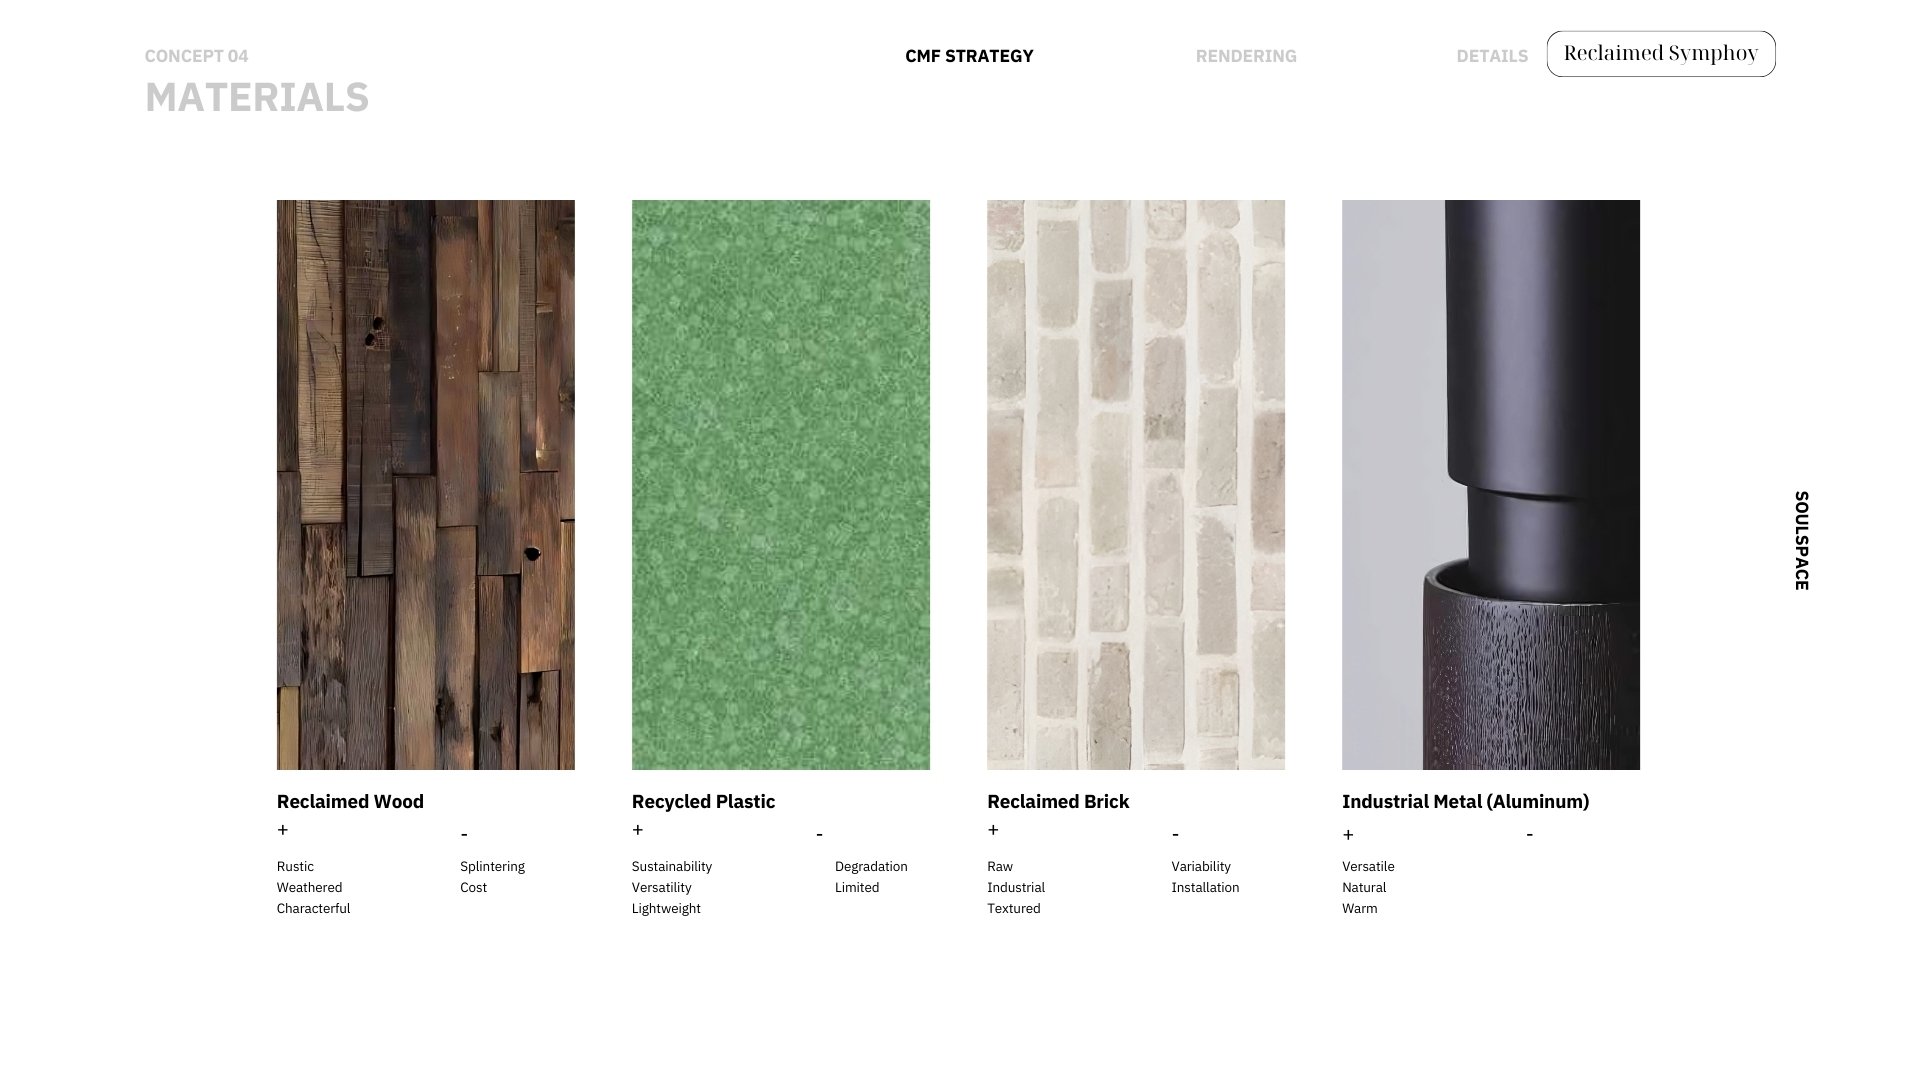Click the word Raw
The height and width of the screenshot is (1080, 1920).
pyautogui.click(x=1000, y=867)
